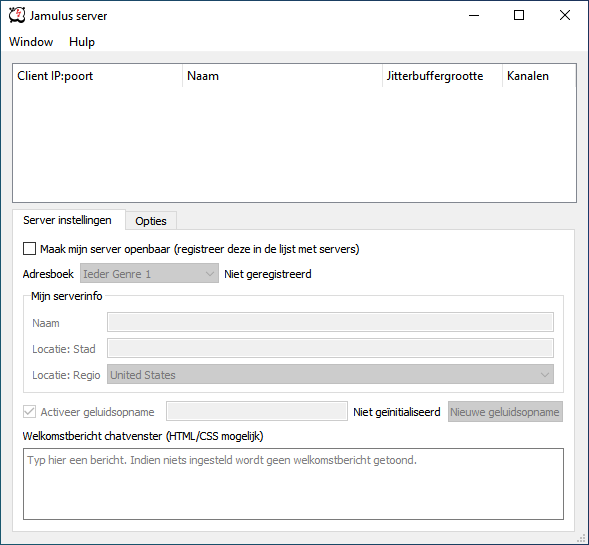Click the Niet geregistreerd status text
This screenshot has height=545, width=589.
point(268,274)
